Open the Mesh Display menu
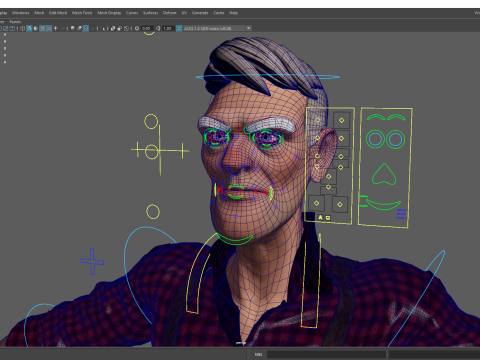 click(x=109, y=13)
